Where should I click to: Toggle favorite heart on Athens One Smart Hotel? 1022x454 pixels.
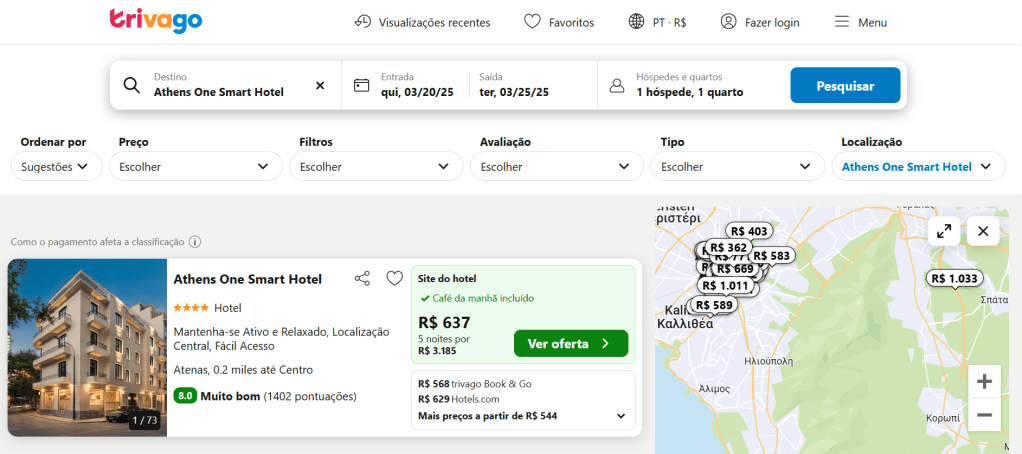pyautogui.click(x=394, y=279)
